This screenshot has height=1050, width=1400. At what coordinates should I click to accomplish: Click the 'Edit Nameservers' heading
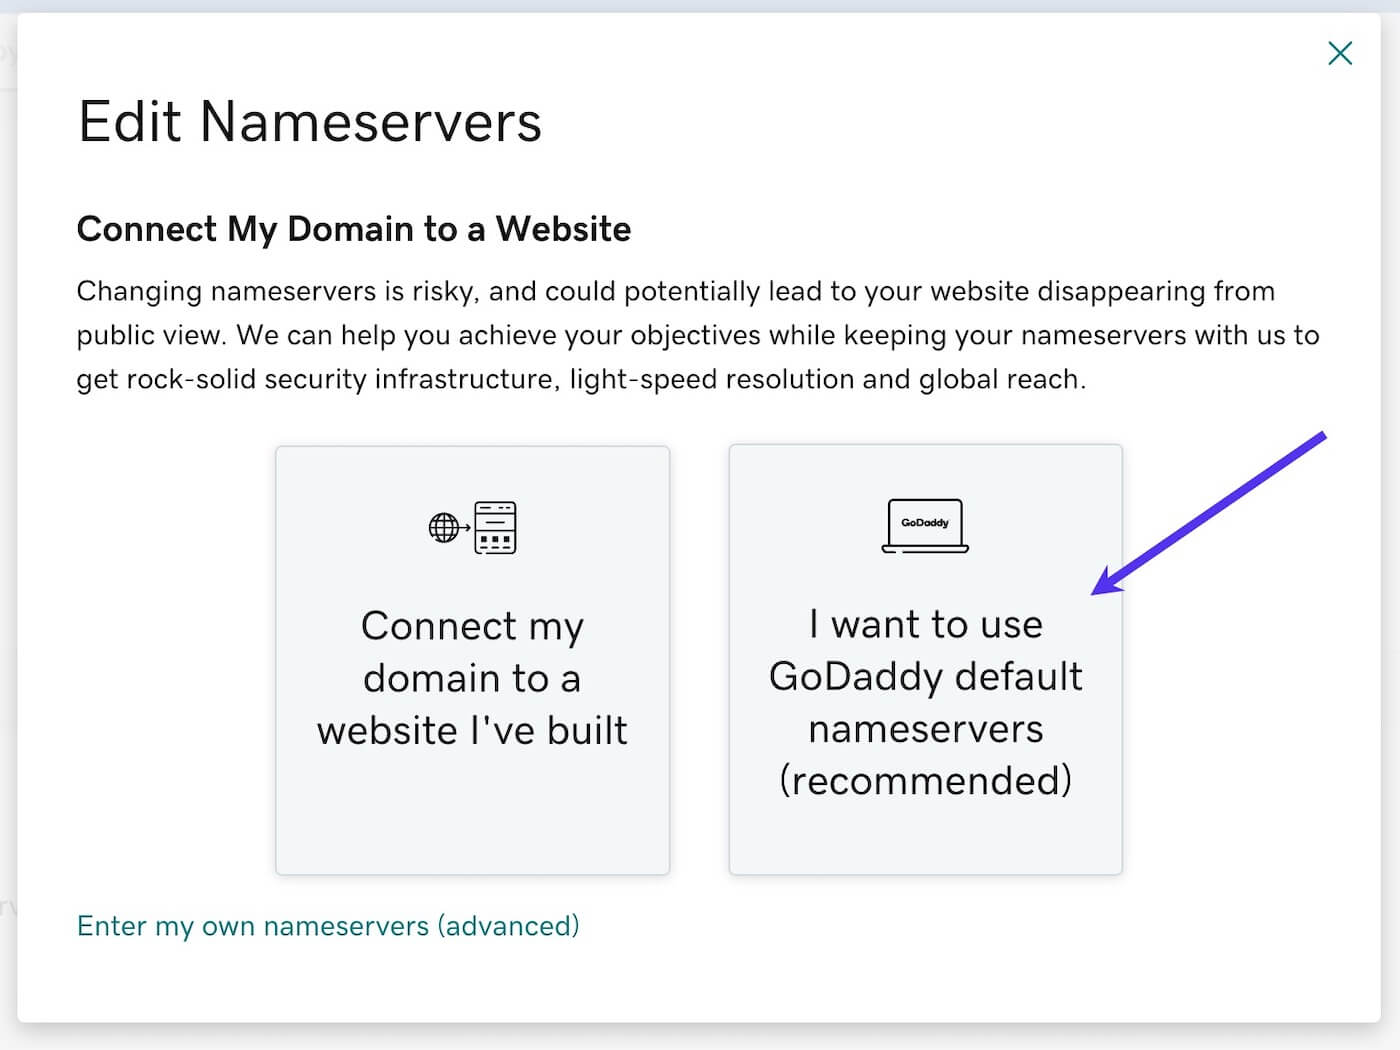coord(310,121)
